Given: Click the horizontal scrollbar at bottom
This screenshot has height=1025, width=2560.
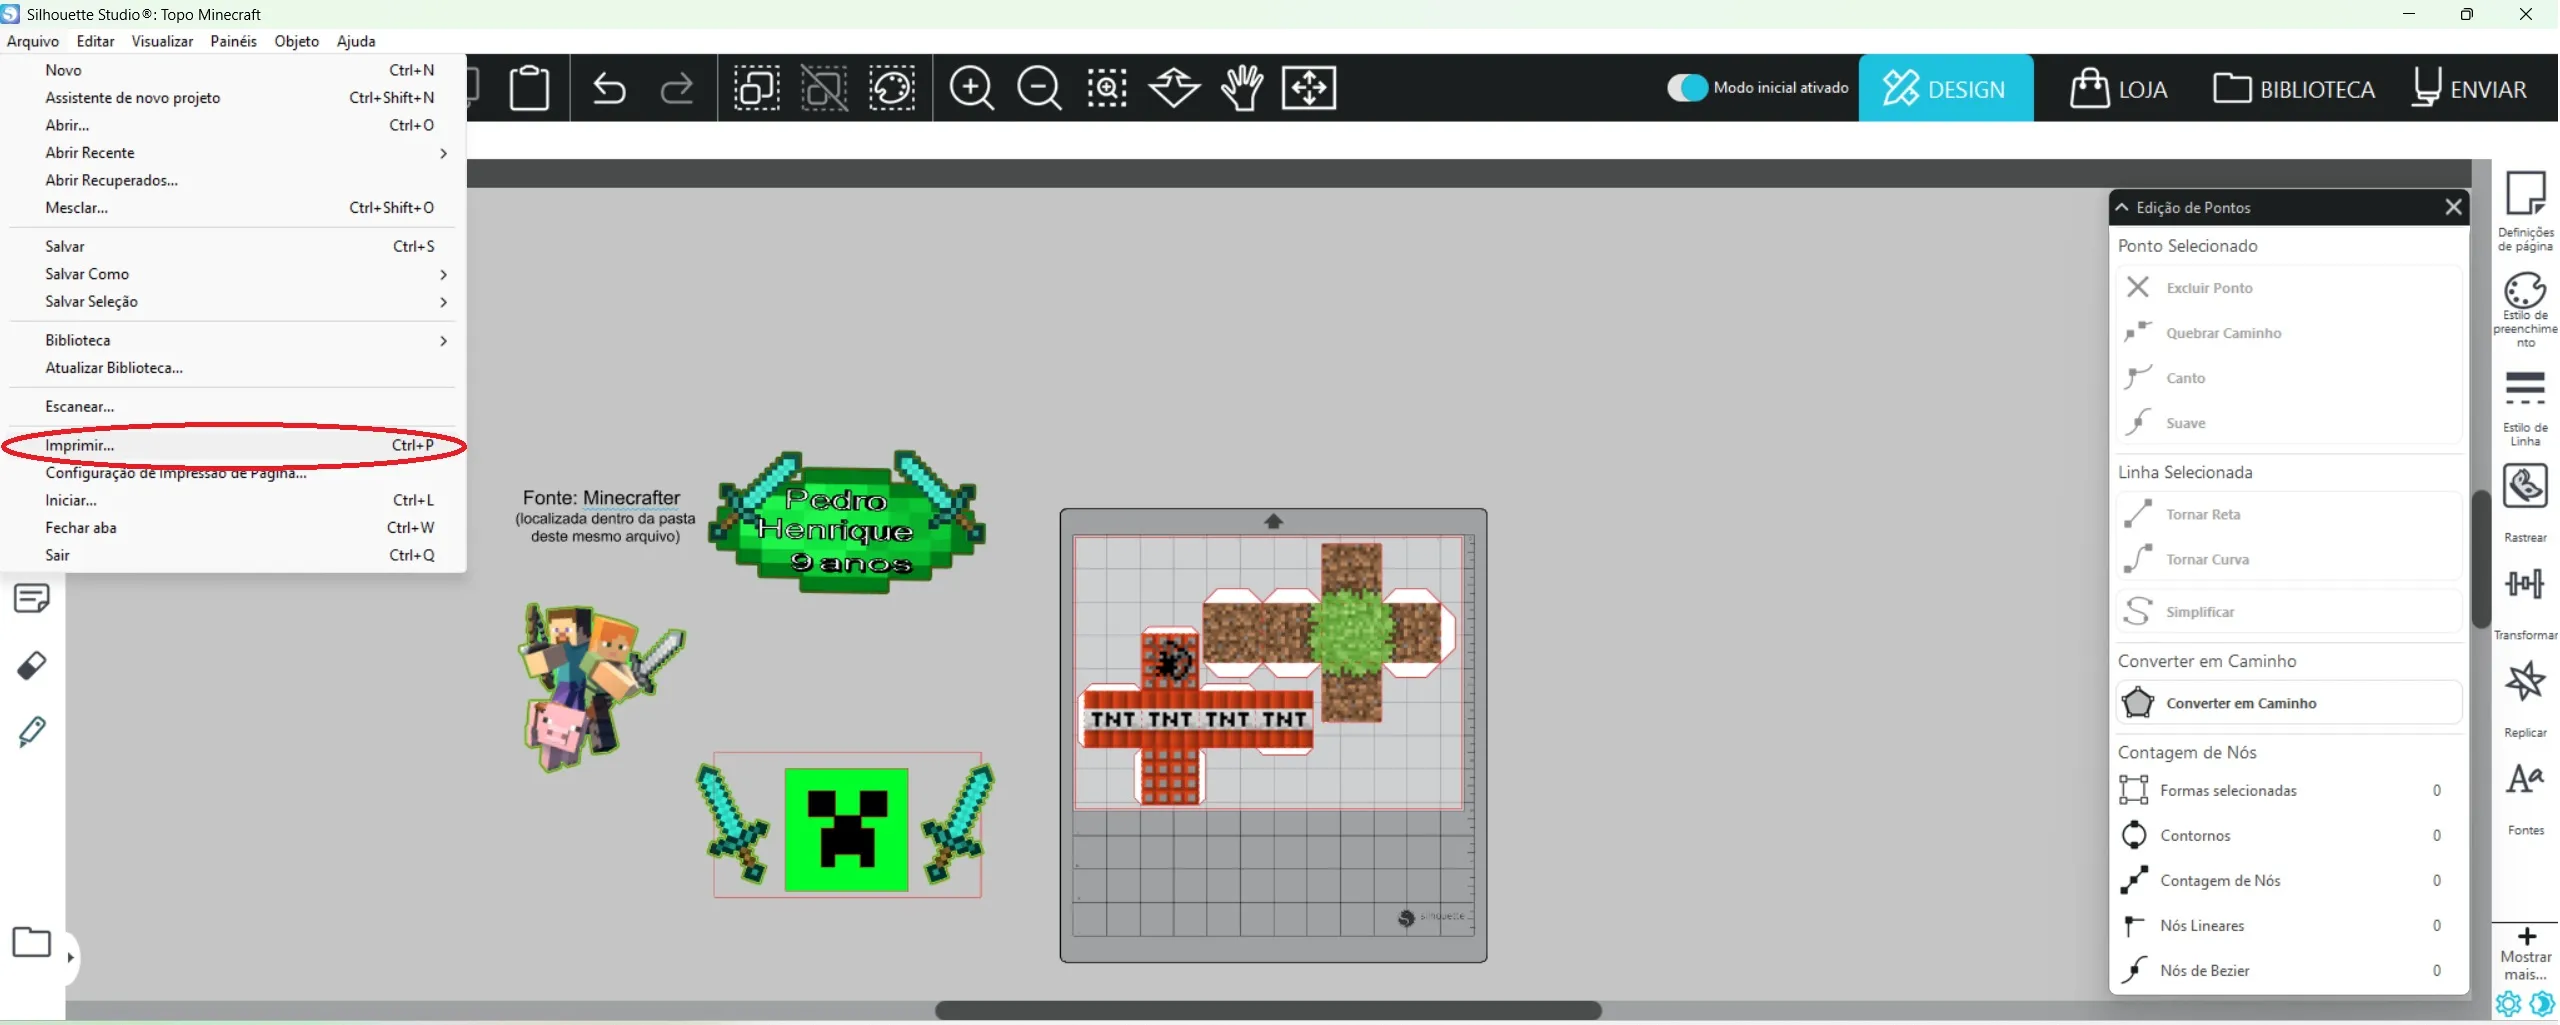Looking at the screenshot, I should click(x=1267, y=1010).
